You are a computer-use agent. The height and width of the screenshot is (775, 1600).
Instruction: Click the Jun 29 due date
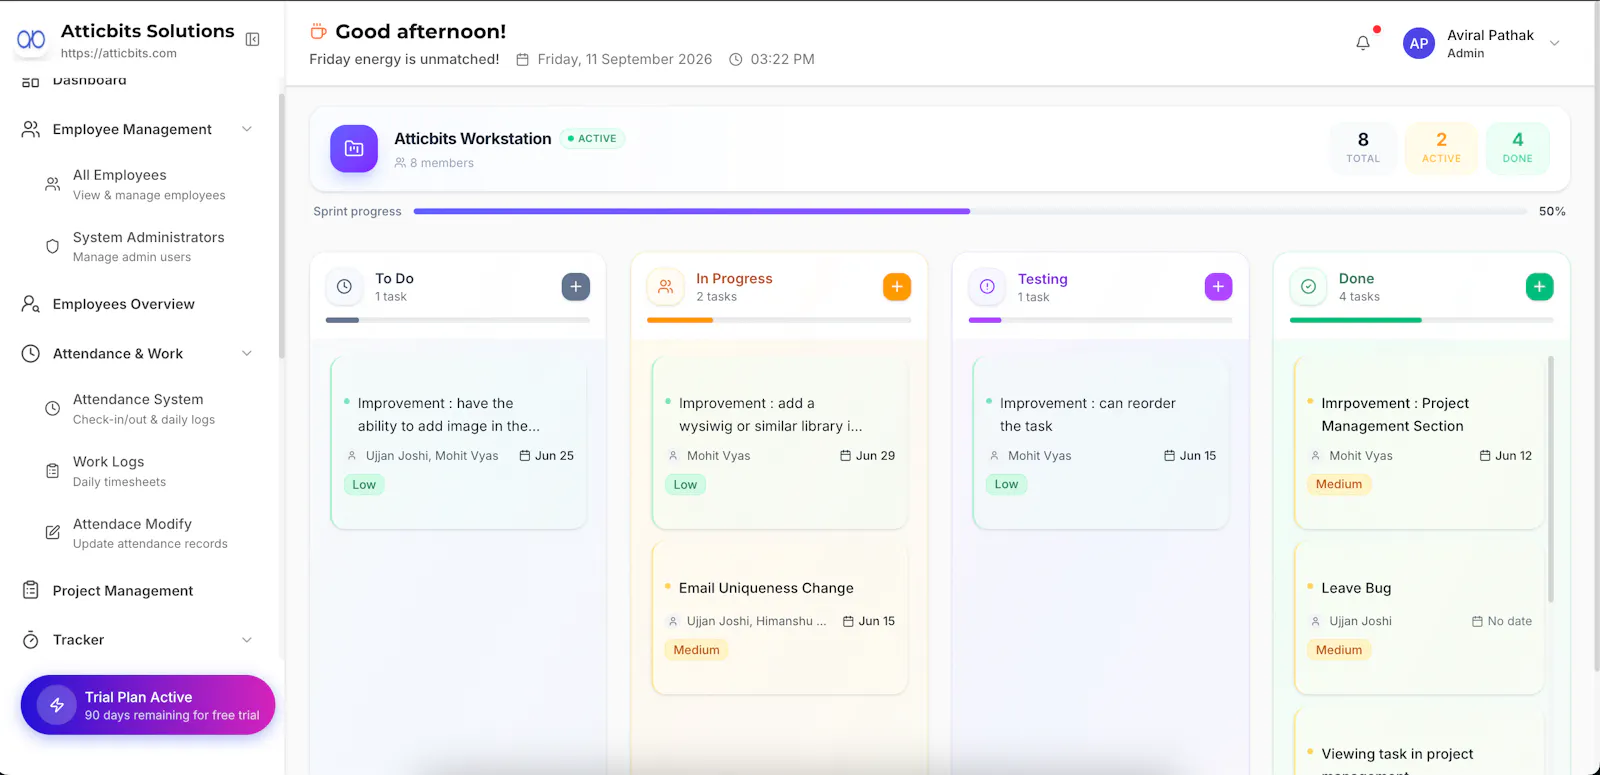click(x=868, y=456)
